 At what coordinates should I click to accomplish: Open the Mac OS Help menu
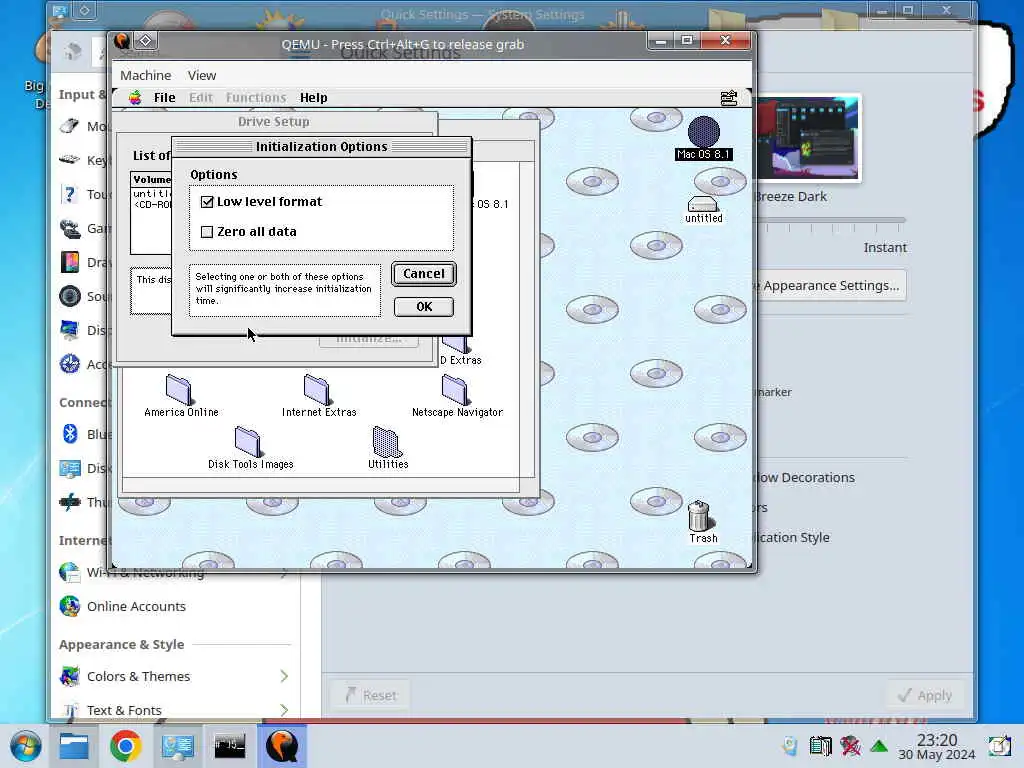[313, 98]
